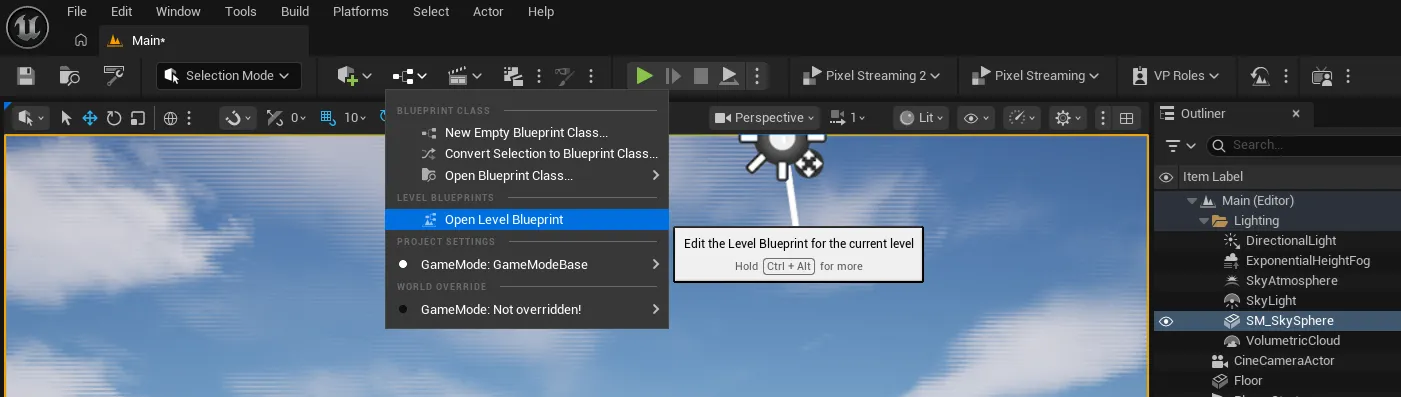The image size is (1401, 397).
Task: Click the green Play button
Action: [644, 75]
